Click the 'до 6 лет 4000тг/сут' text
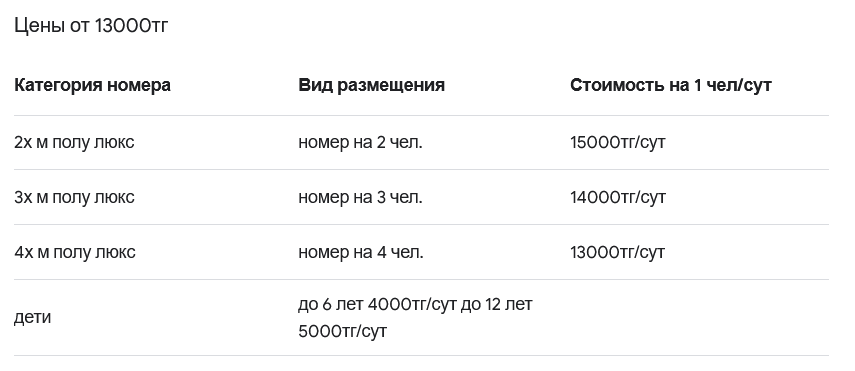The height and width of the screenshot is (371, 855). click(377, 304)
